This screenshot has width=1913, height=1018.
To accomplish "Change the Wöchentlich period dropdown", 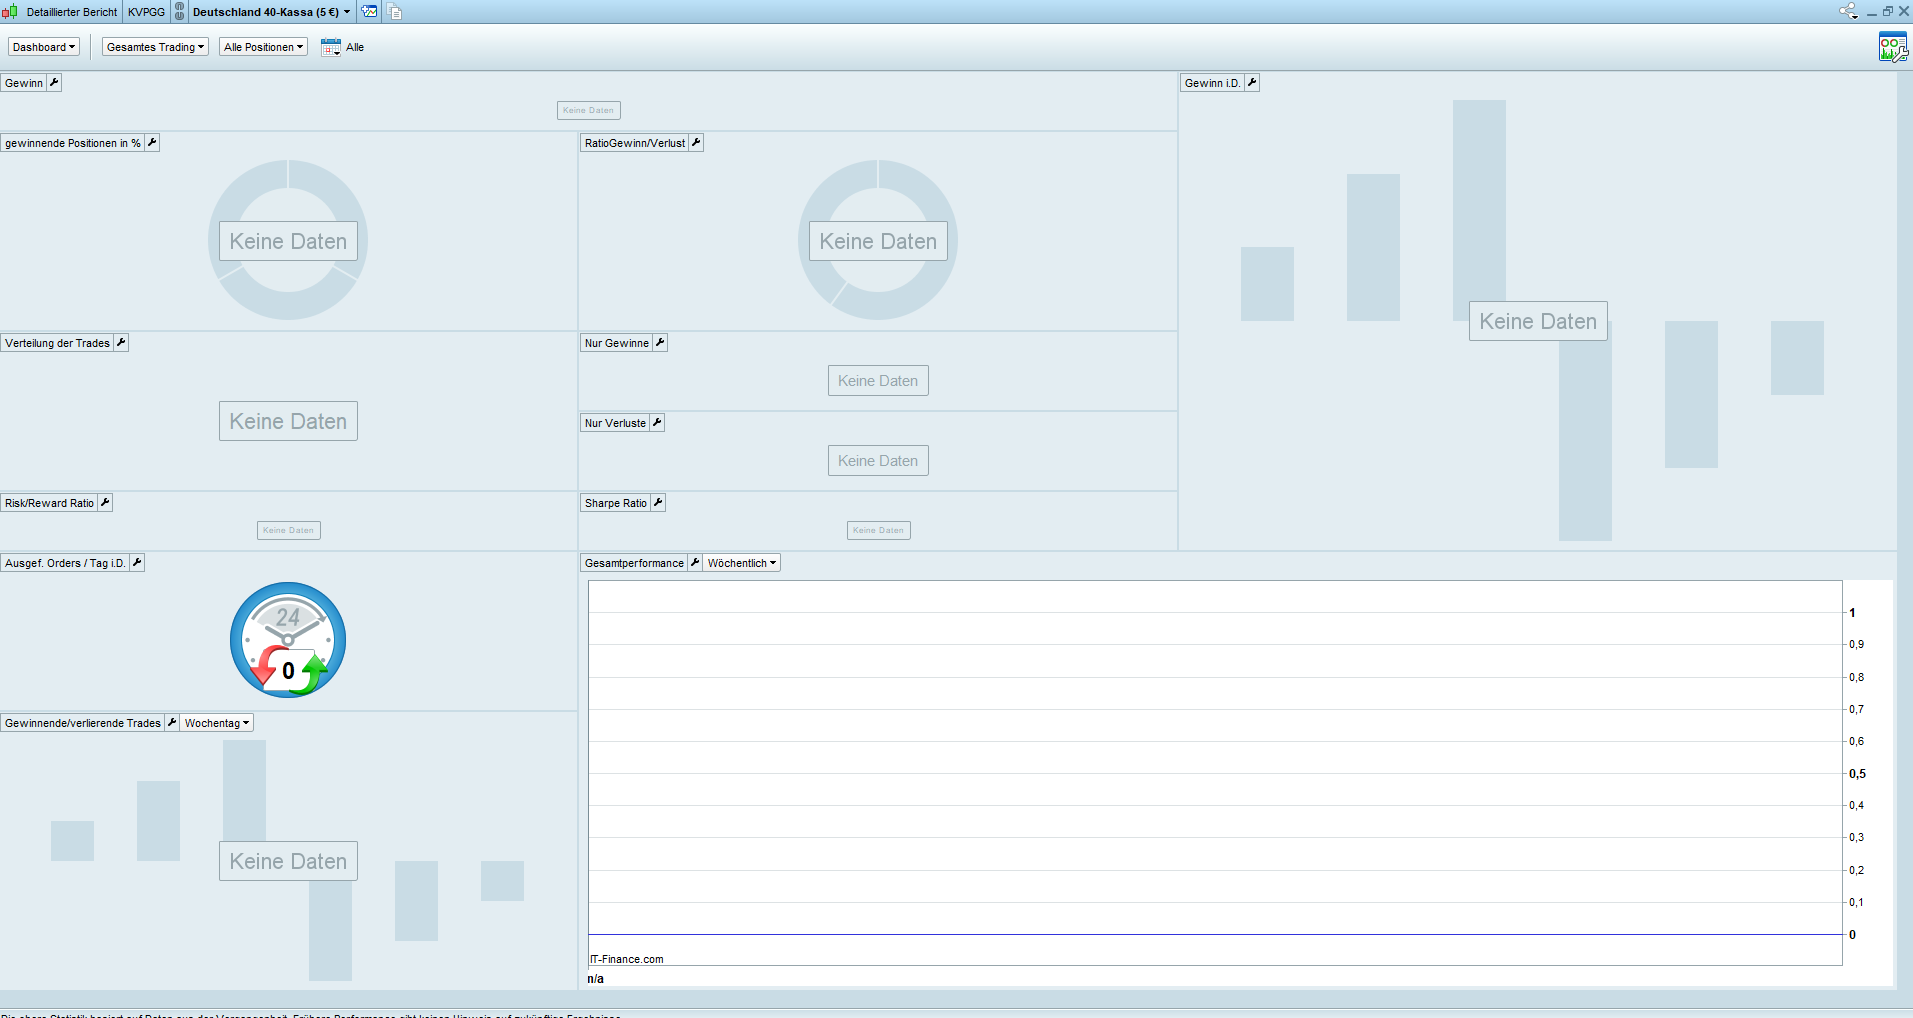I will pyautogui.click(x=742, y=563).
